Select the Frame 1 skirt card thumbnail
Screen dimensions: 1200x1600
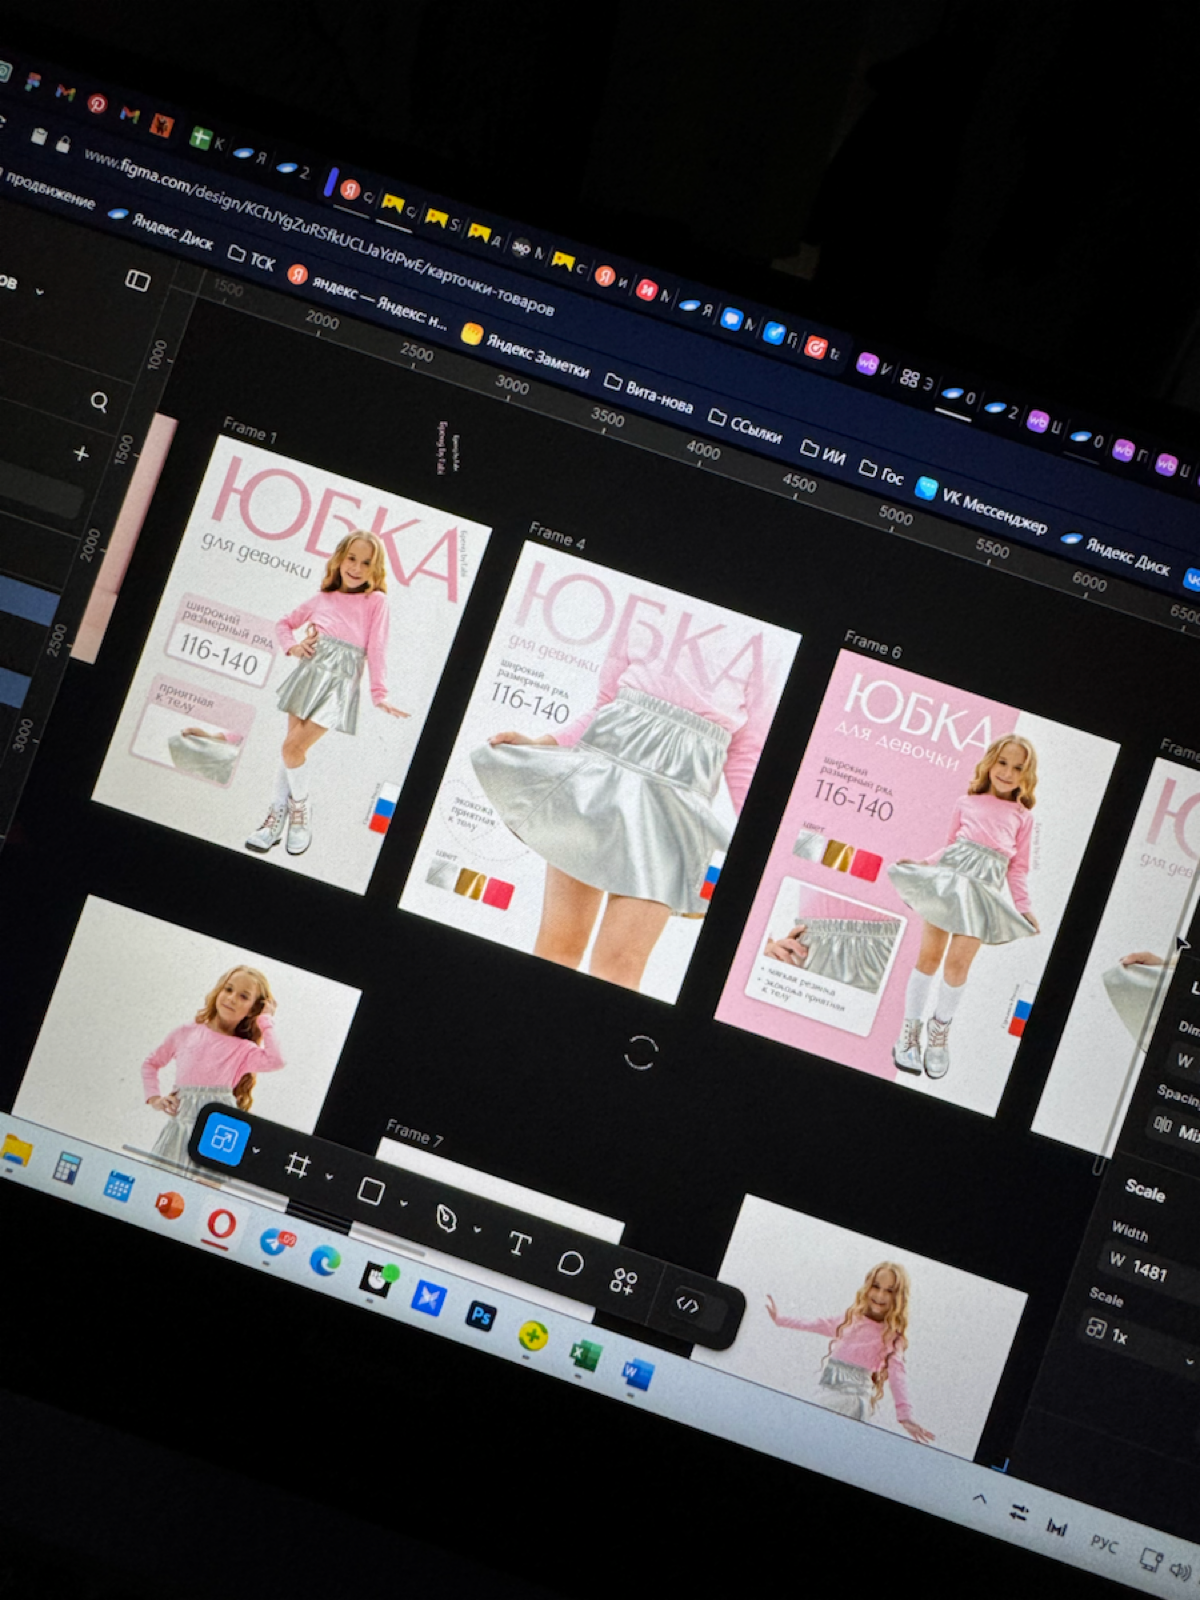pos(290,664)
